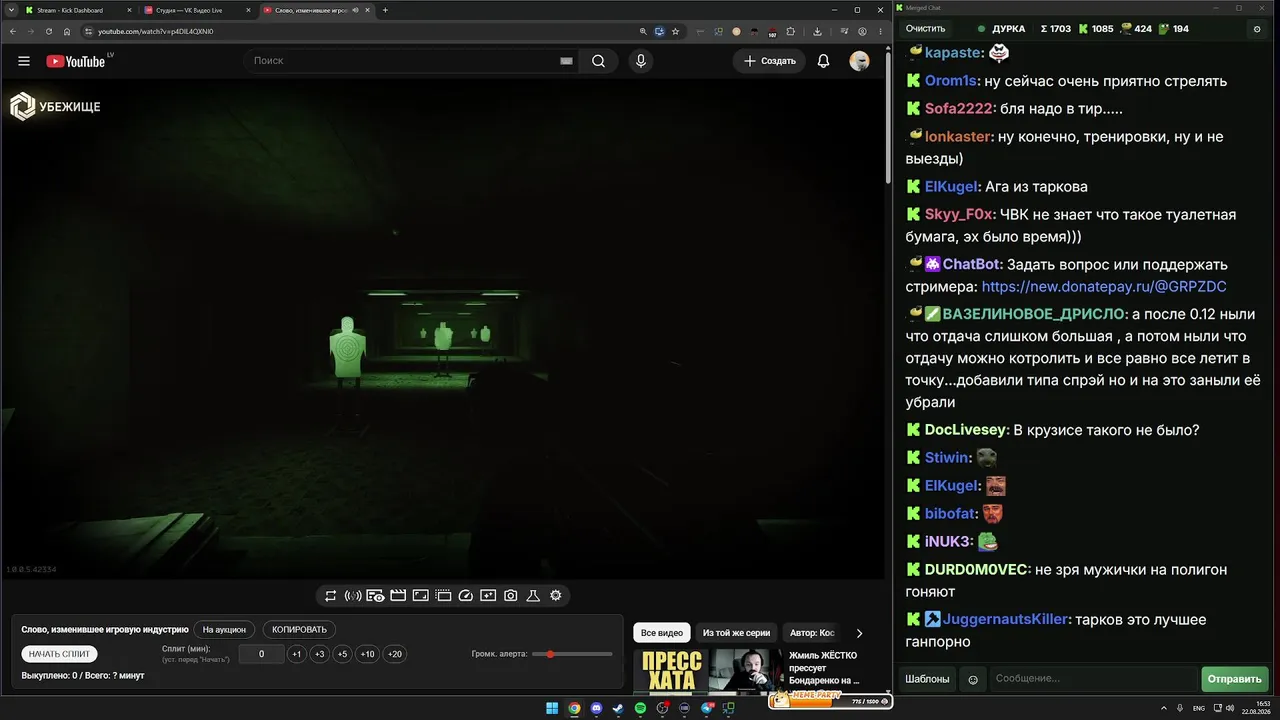Viewport: 1280px width, 720px height.
Task: Open the gear settings in the player toolbar
Action: pos(556,596)
